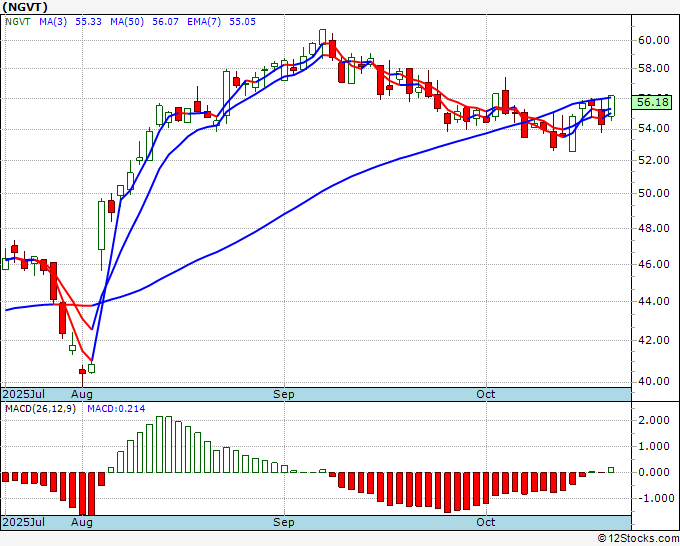
Task: Click Oct on the MACD panel date axis
Action: (x=485, y=522)
